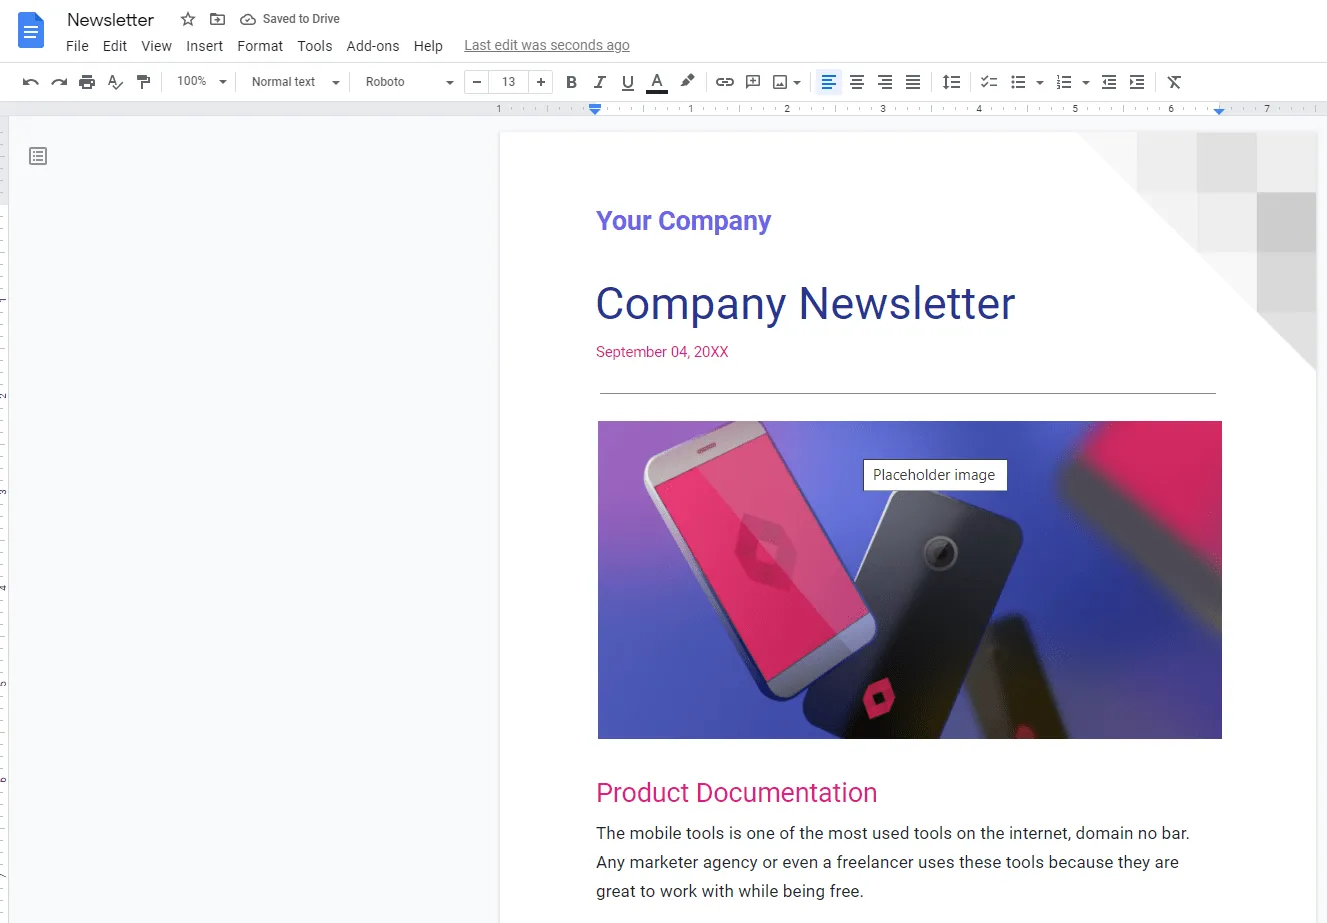Expand the 100% zoom dropdown
Image resolution: width=1327 pixels, height=923 pixels.
click(x=201, y=82)
